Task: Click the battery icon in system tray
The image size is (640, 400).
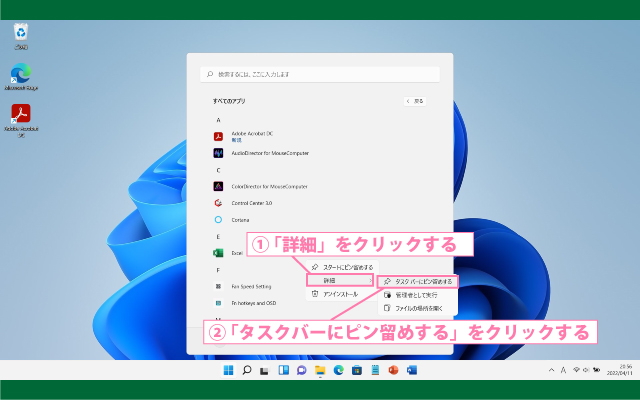Action: click(x=596, y=370)
